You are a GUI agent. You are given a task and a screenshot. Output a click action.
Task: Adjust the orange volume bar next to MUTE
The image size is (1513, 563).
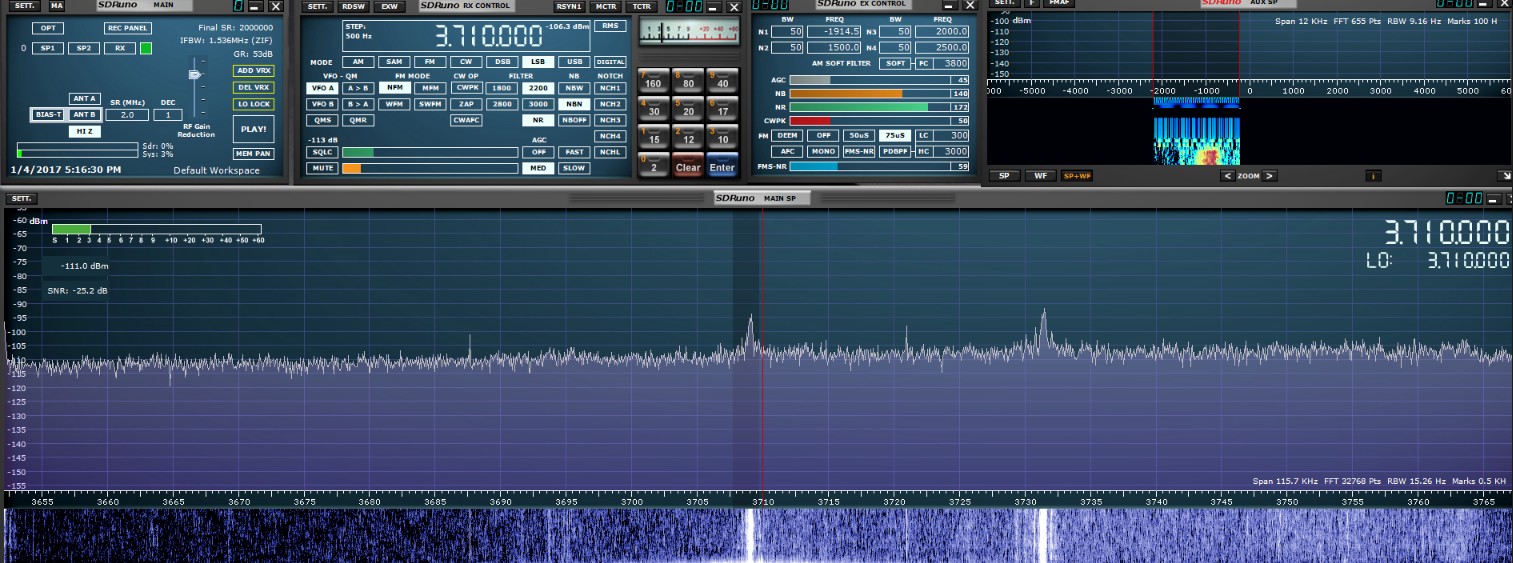(x=428, y=168)
